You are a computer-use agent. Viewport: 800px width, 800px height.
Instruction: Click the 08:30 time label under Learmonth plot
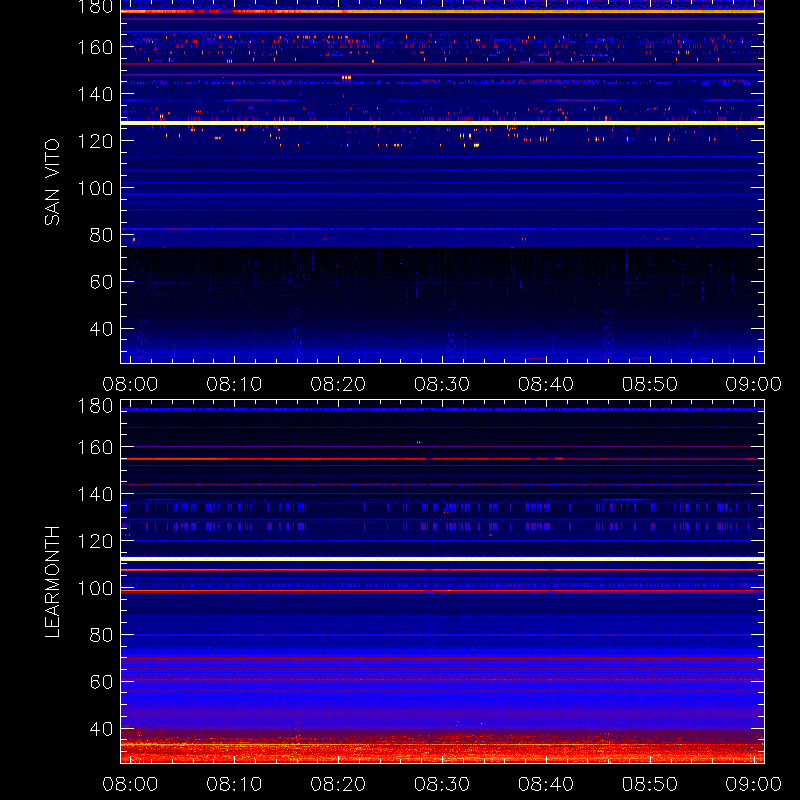tap(442, 784)
